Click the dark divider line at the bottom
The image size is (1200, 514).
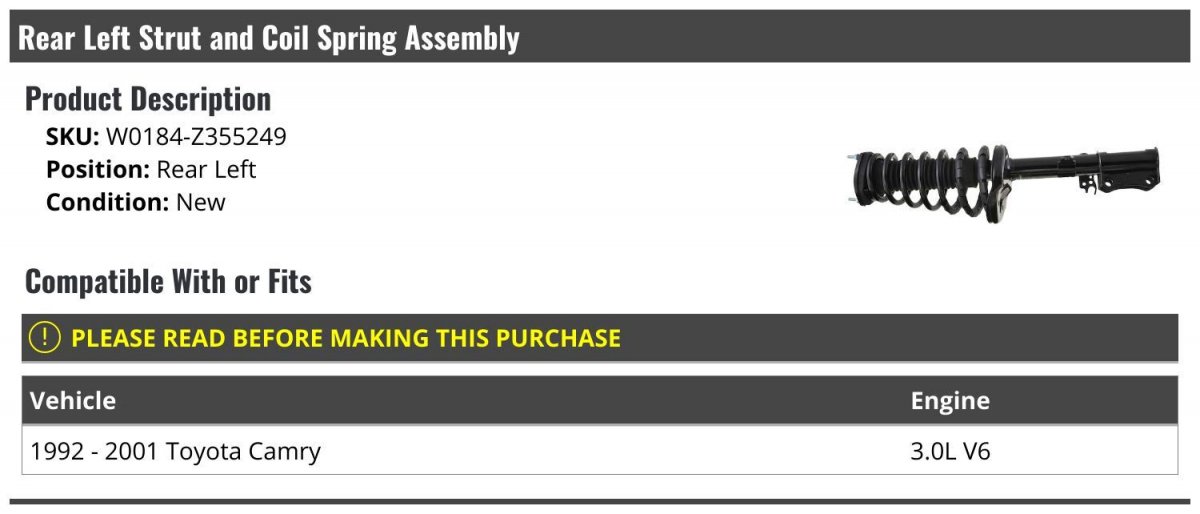click(600, 501)
